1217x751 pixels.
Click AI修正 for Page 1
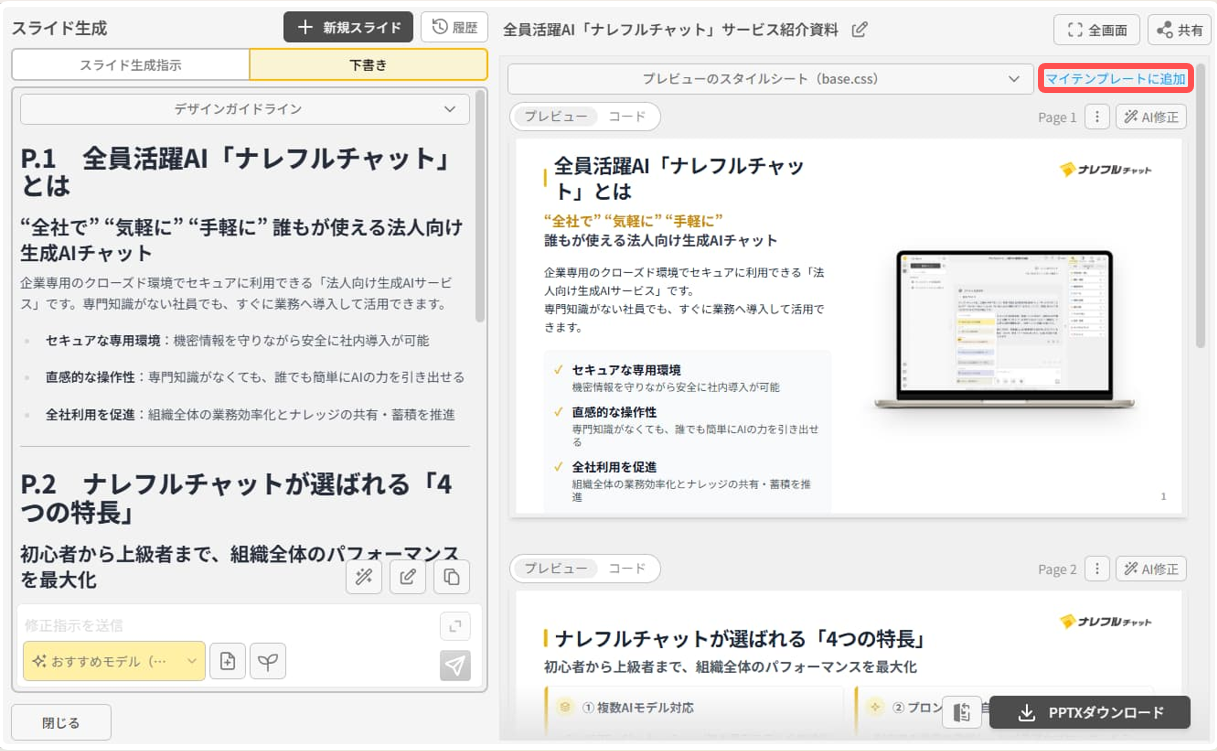point(1151,117)
